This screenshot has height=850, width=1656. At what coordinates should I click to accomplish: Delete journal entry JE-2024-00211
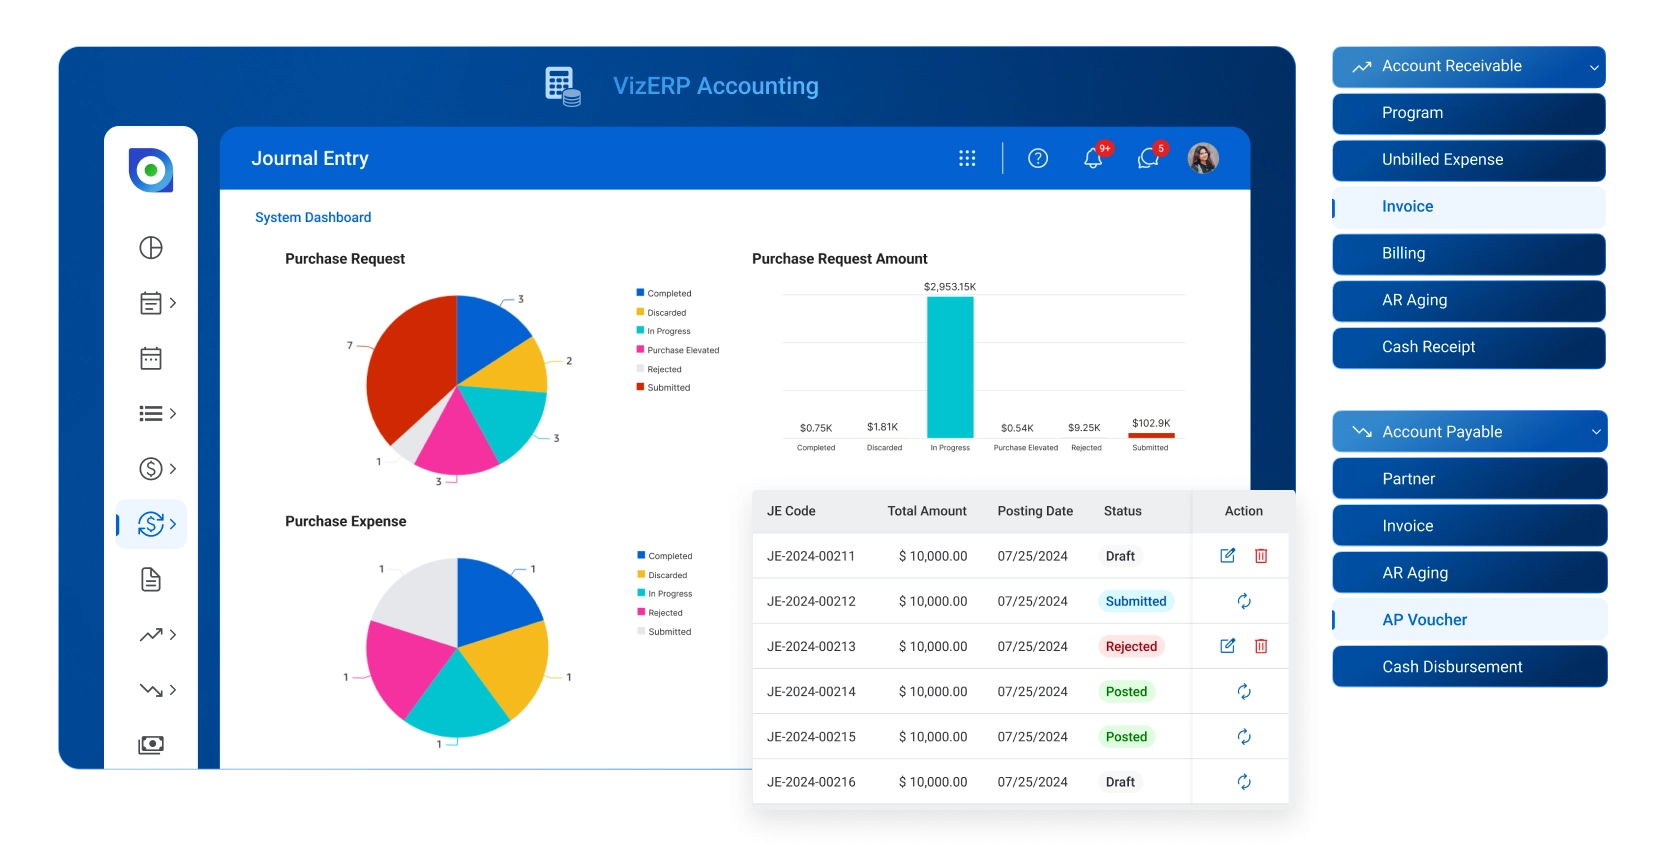click(x=1261, y=555)
